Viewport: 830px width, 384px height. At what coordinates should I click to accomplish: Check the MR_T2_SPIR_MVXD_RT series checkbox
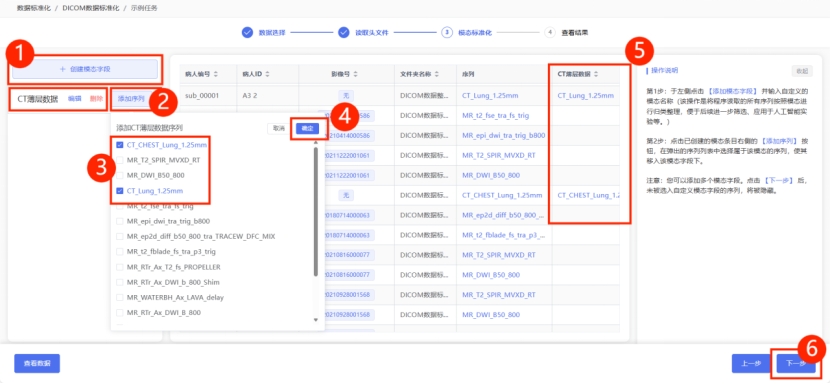click(x=120, y=159)
